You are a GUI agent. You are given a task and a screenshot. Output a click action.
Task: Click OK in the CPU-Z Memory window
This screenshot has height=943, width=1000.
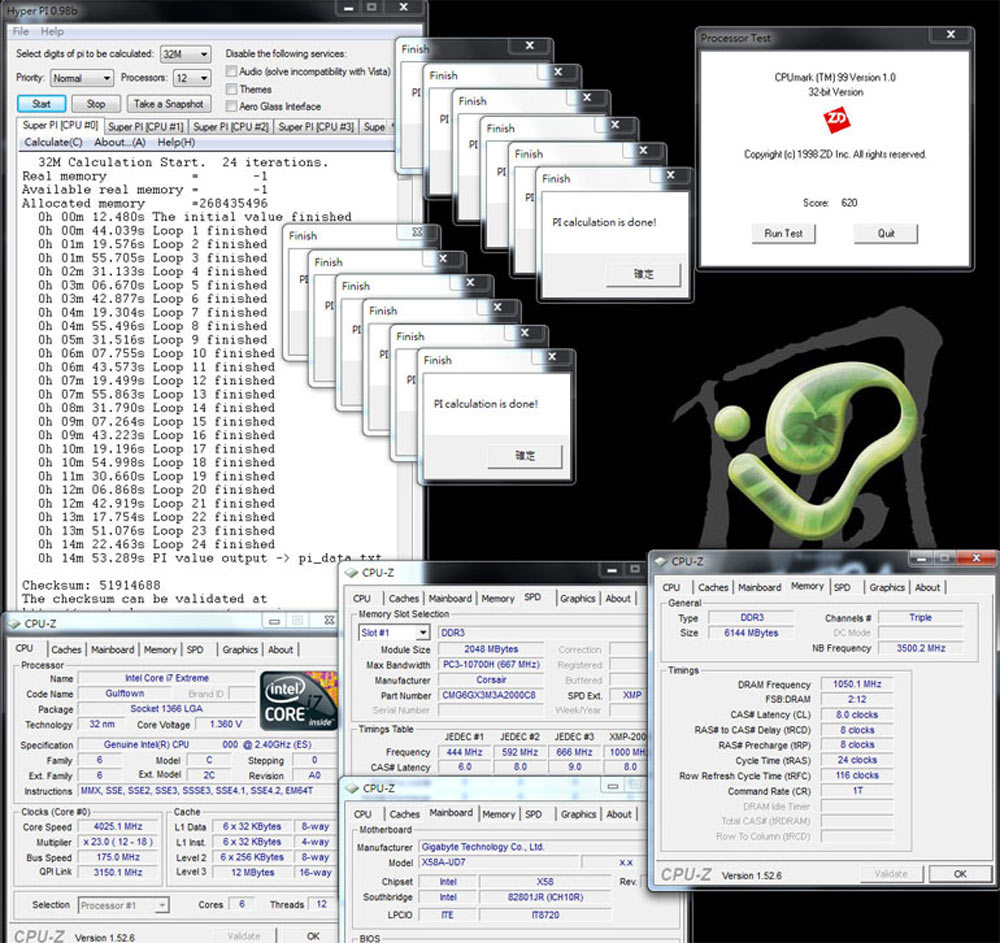tap(959, 873)
